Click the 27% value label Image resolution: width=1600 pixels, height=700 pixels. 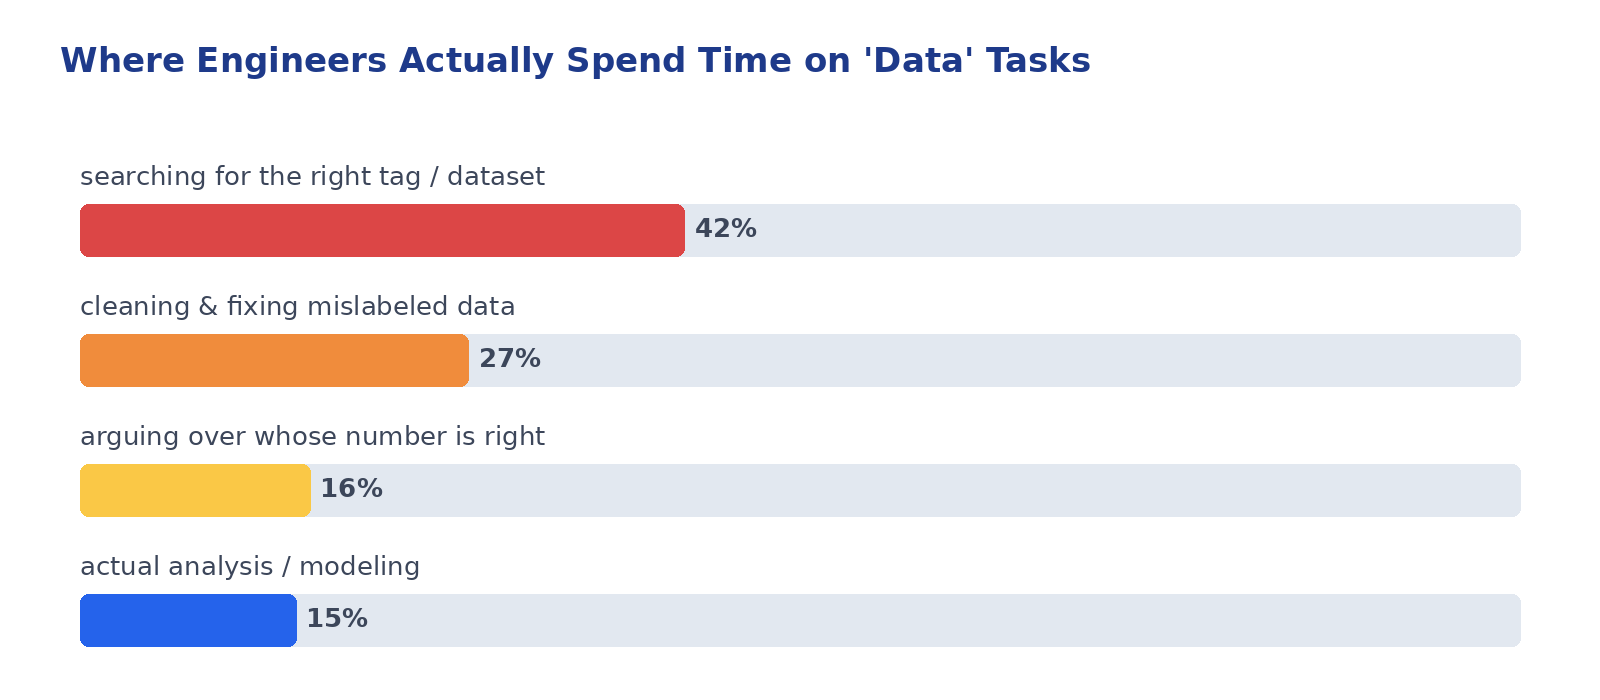pyautogui.click(x=510, y=359)
